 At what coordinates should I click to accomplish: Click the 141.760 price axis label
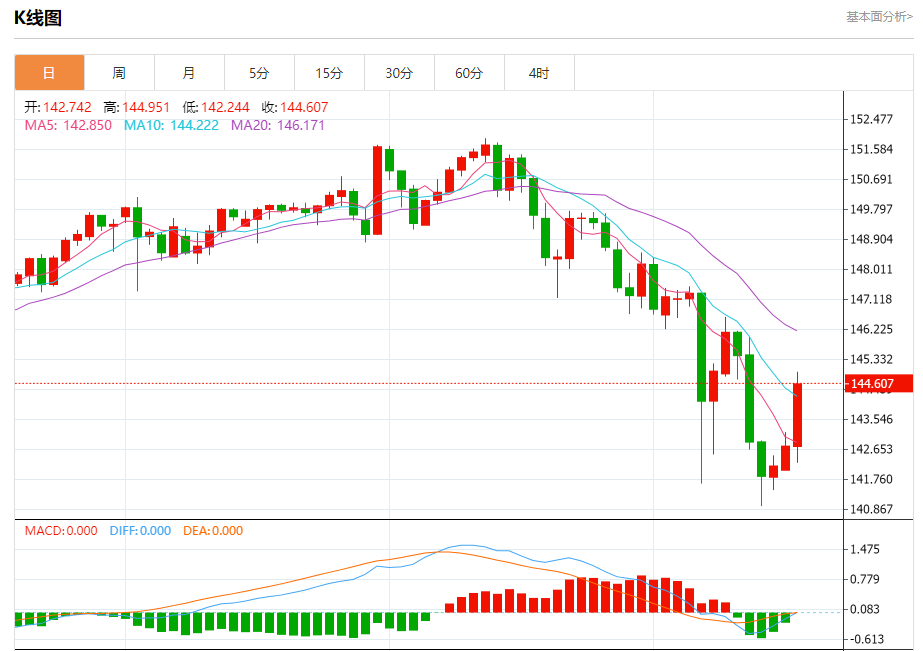pyautogui.click(x=871, y=479)
